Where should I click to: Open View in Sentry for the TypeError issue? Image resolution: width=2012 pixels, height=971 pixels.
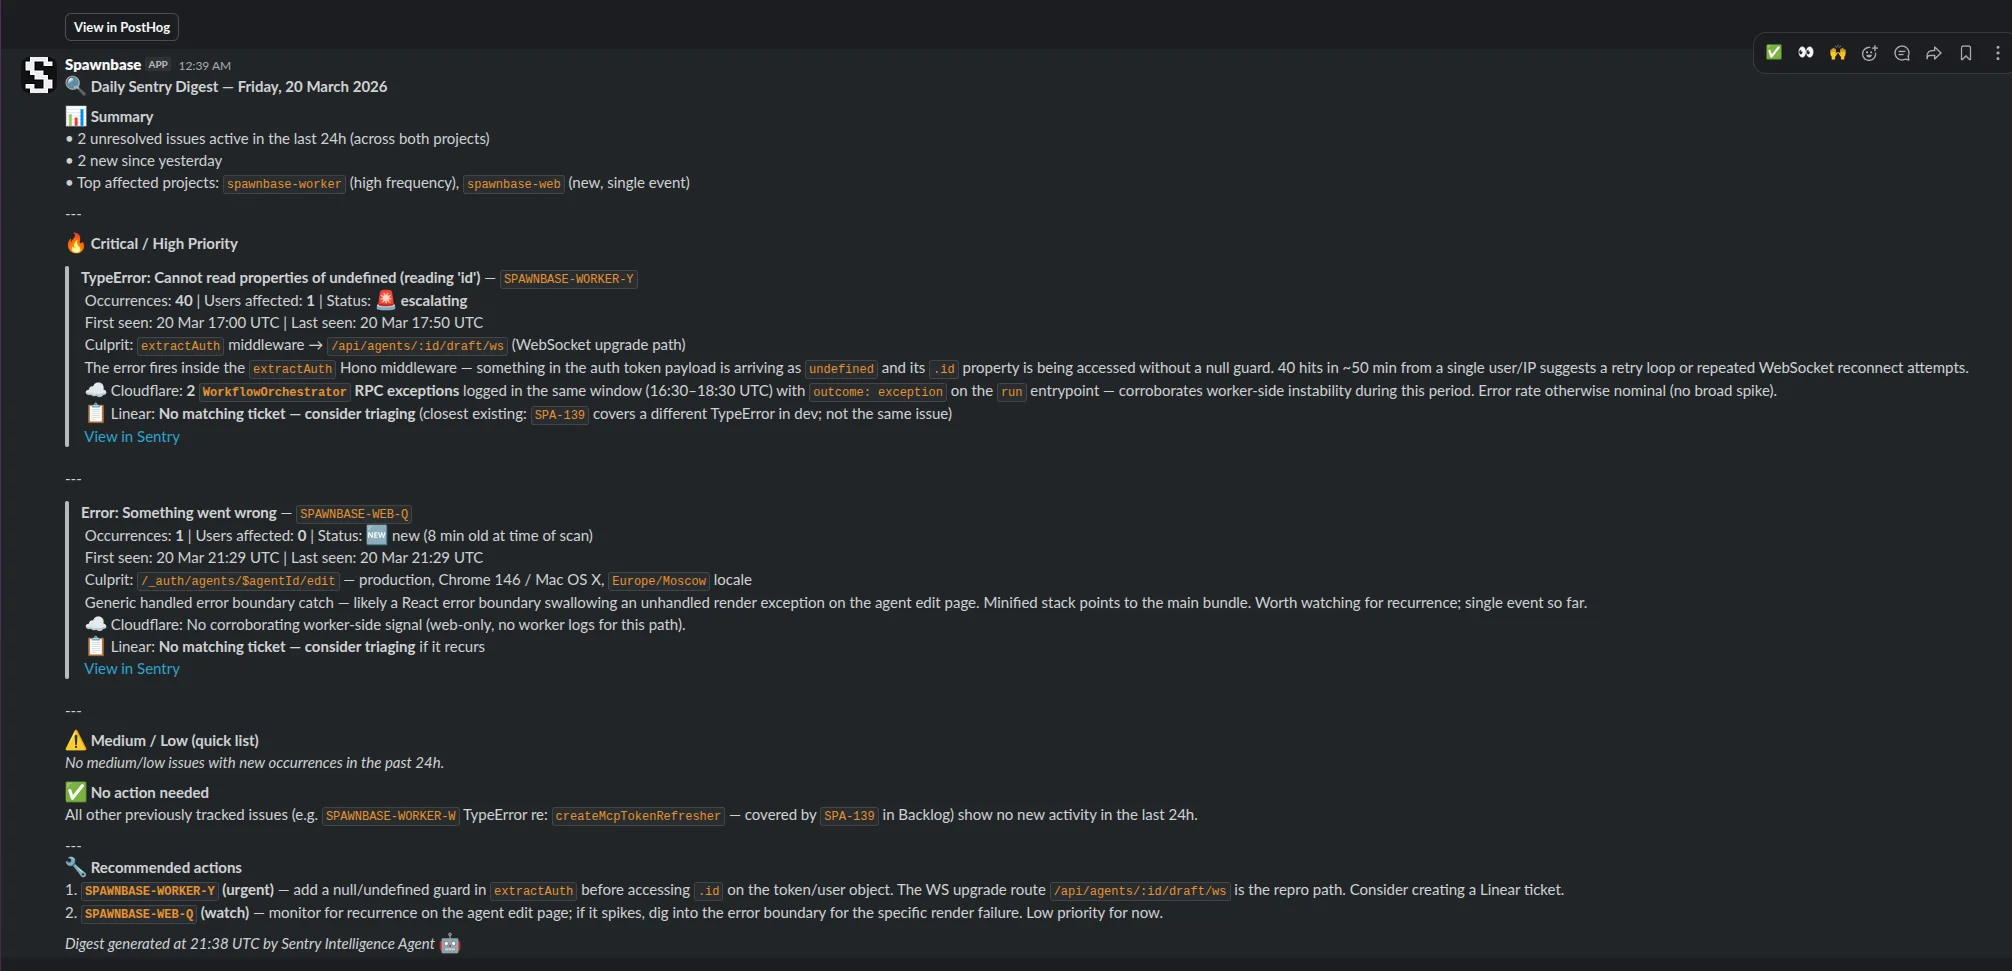click(131, 436)
